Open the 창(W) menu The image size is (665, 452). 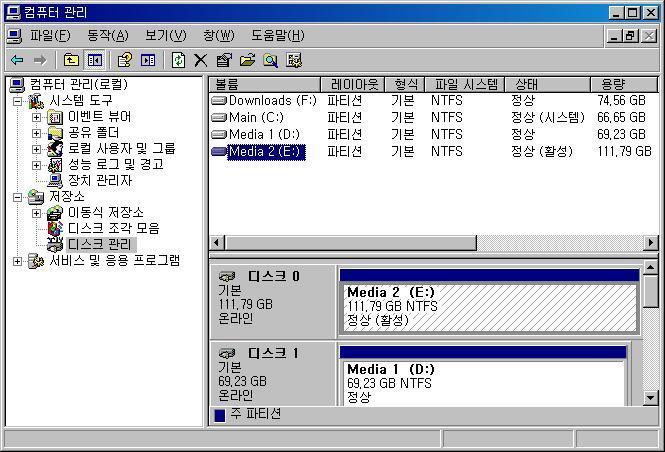tap(219, 36)
